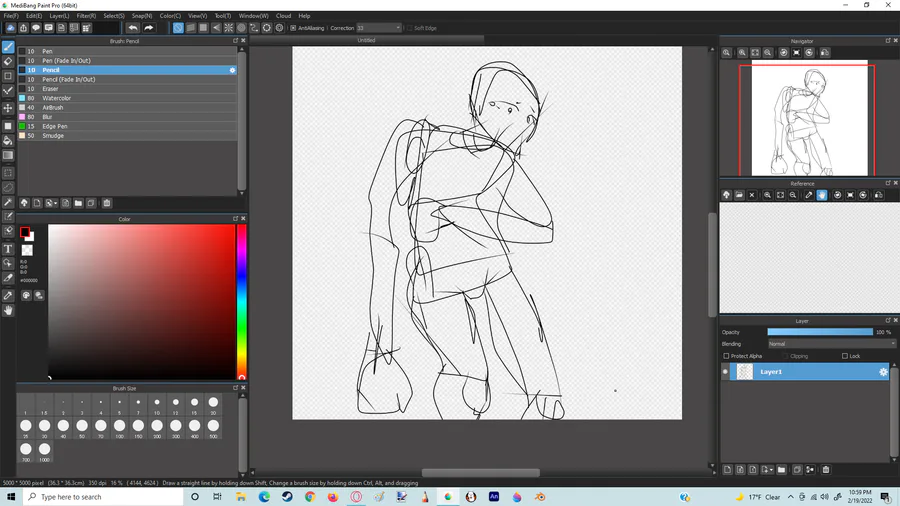900x506 pixels.
Task: Choose the Text tool
Action: [x=8, y=249]
